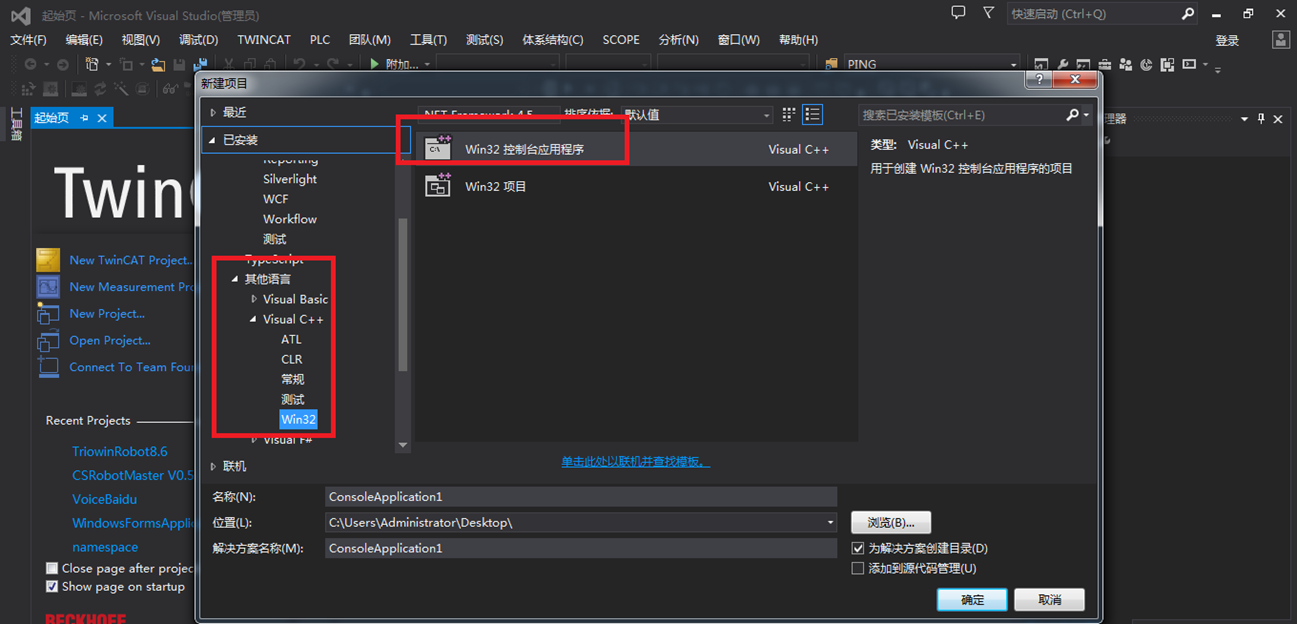Select the CLR tree item
This screenshot has width=1297, height=624.
[291, 360]
